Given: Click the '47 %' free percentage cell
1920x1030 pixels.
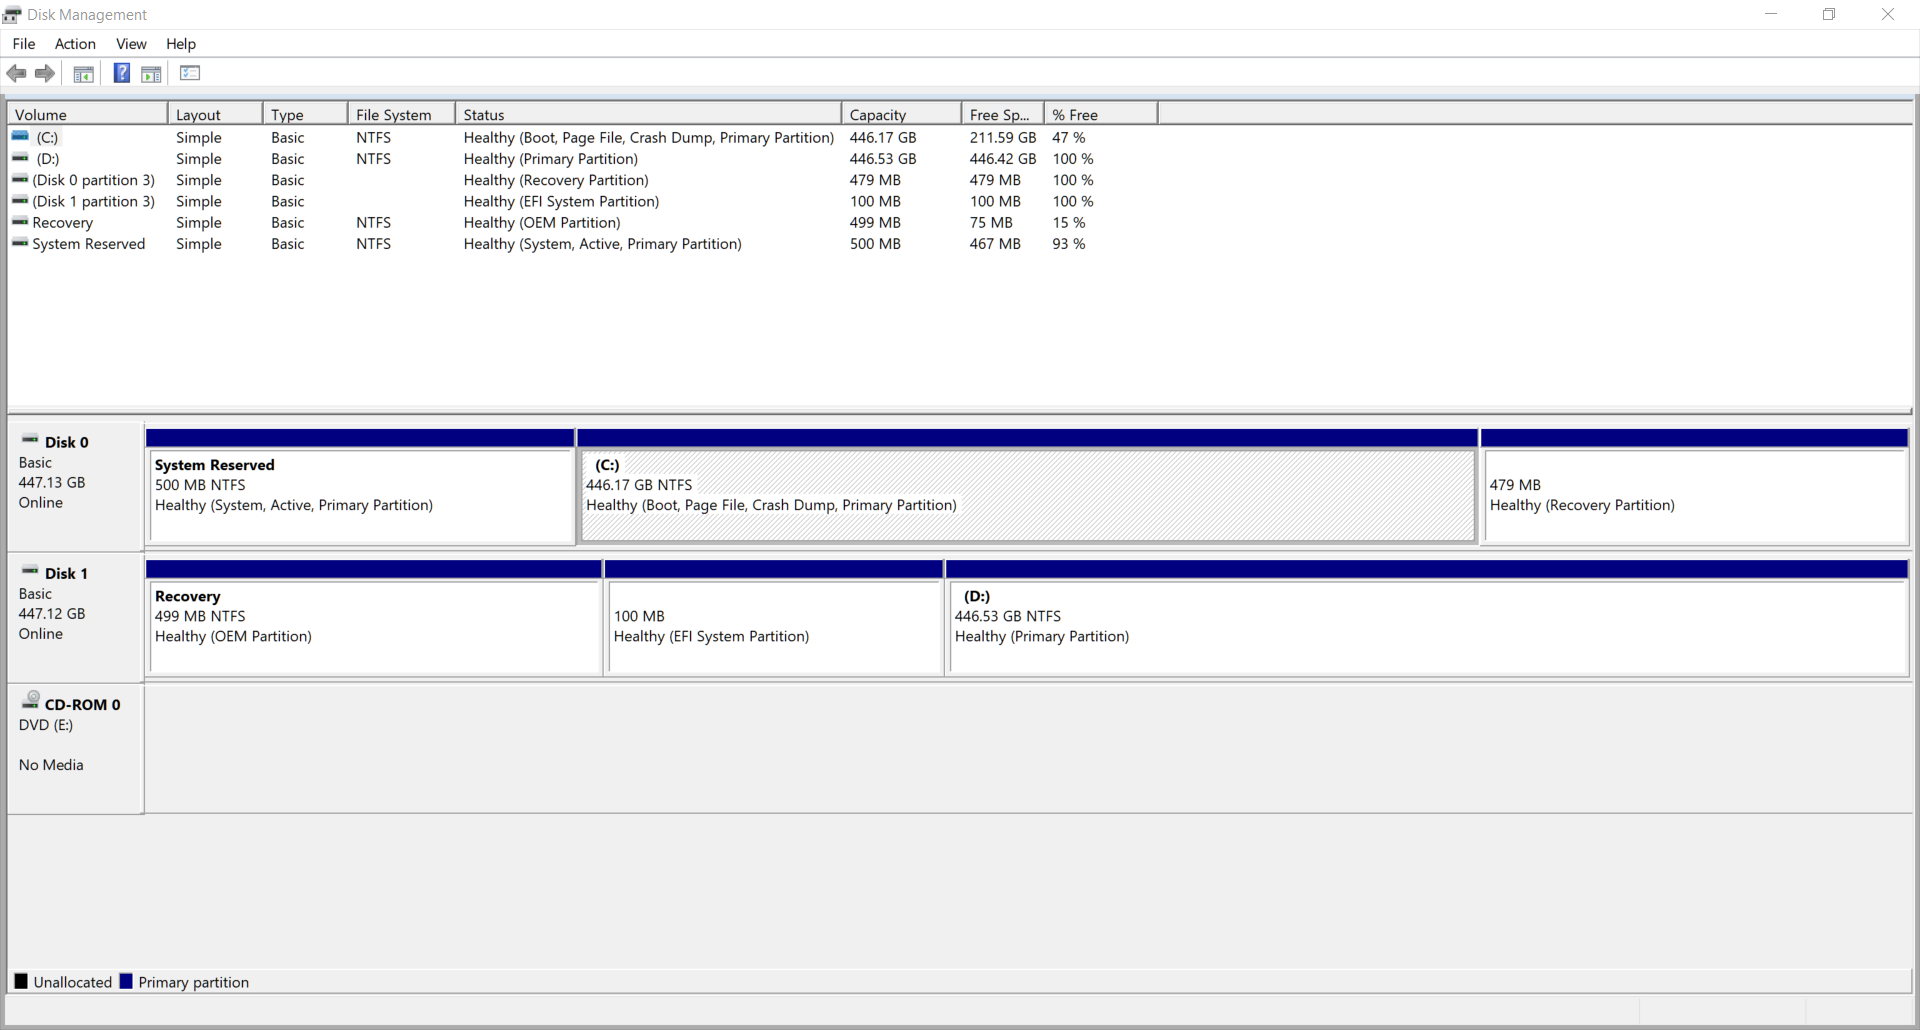Looking at the screenshot, I should [1069, 137].
